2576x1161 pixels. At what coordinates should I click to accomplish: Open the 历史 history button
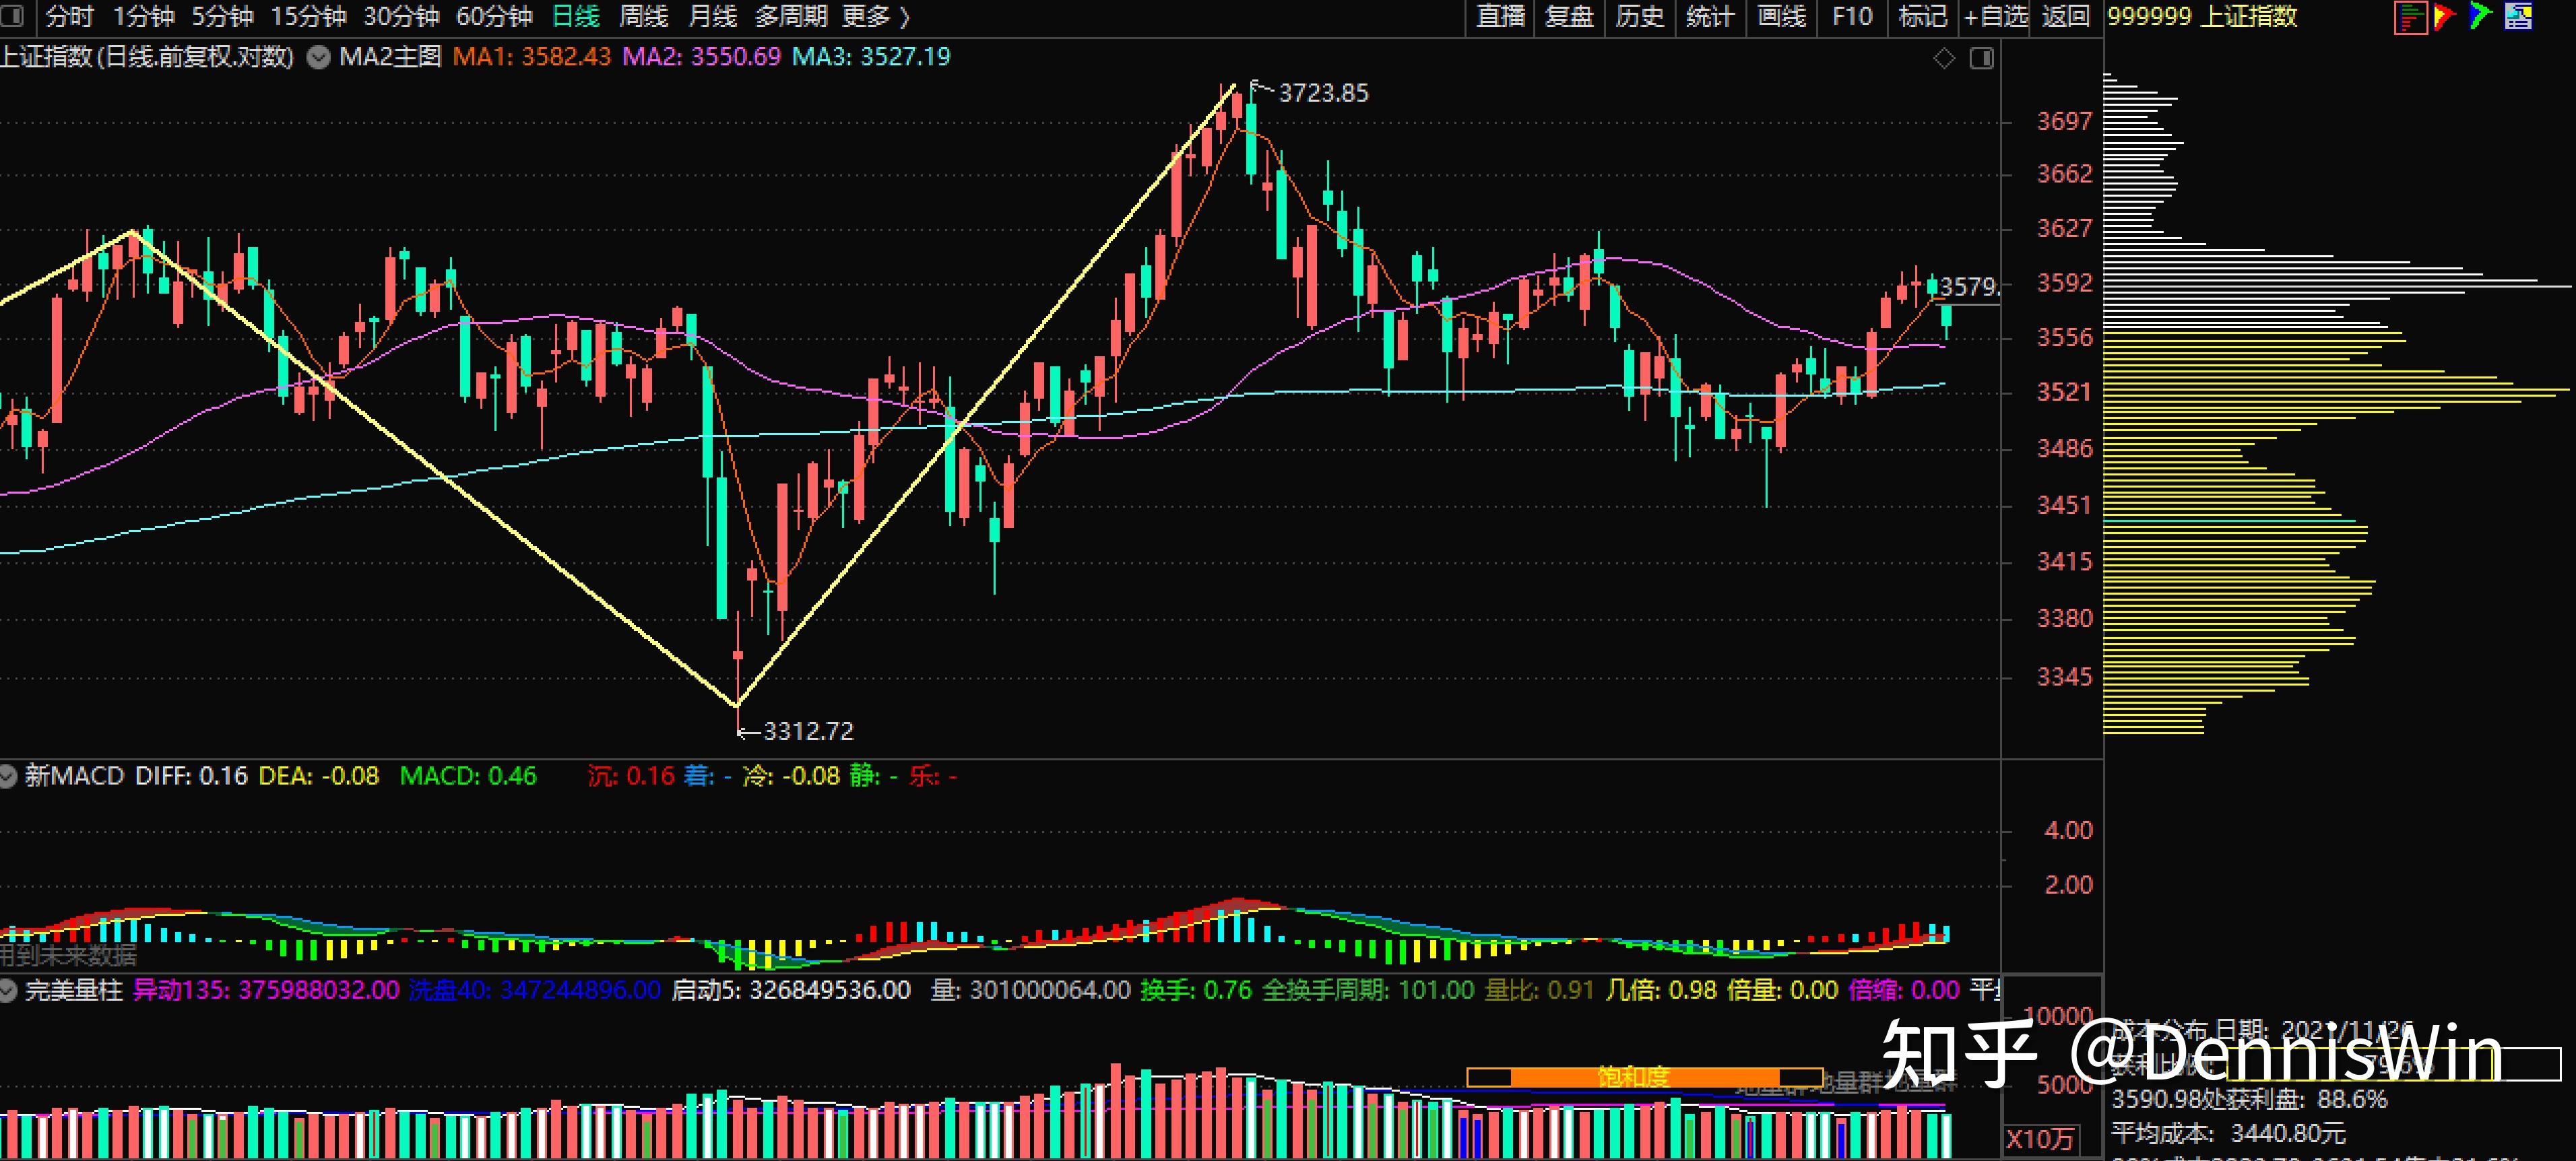(1640, 16)
